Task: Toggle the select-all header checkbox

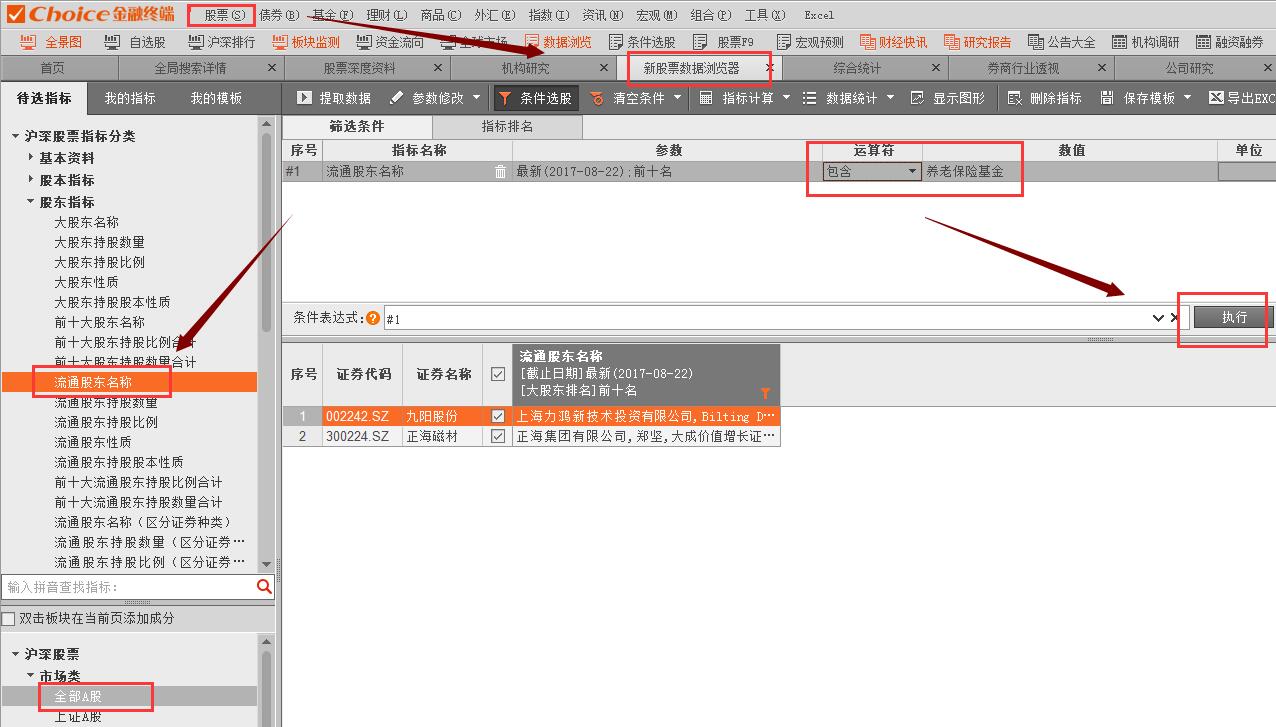Action: coord(498,374)
